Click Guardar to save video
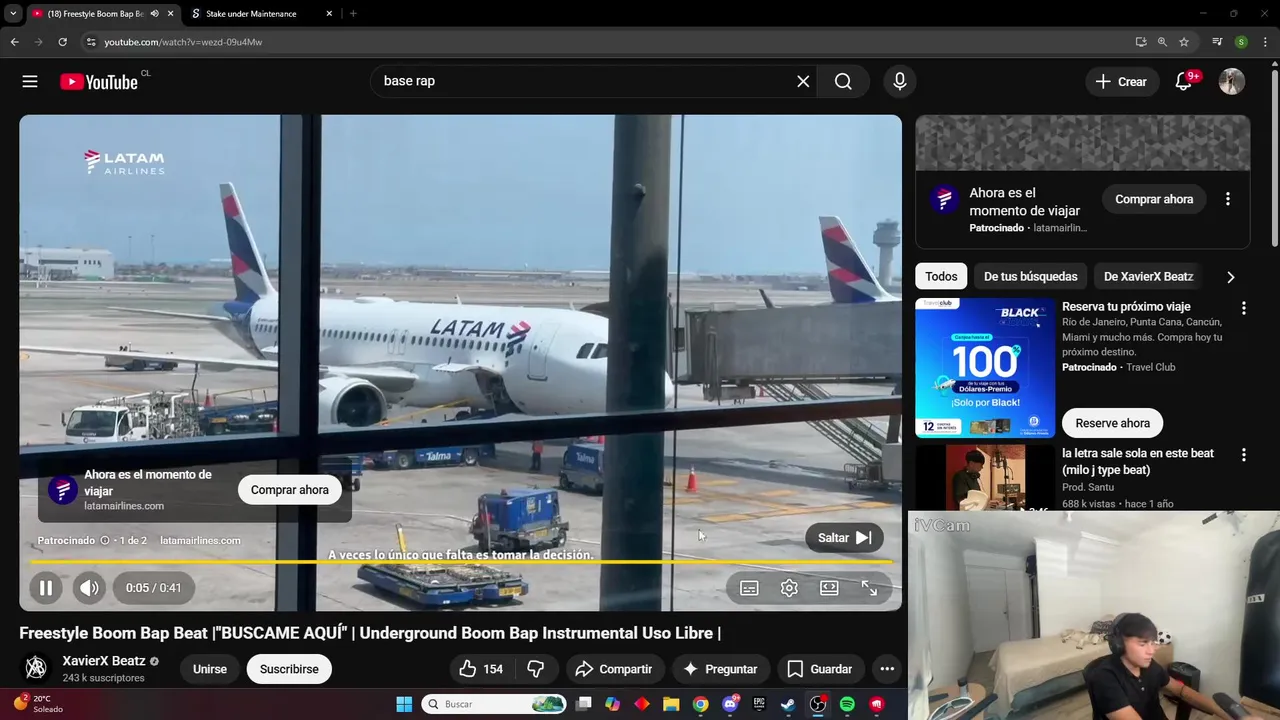 (x=820, y=669)
